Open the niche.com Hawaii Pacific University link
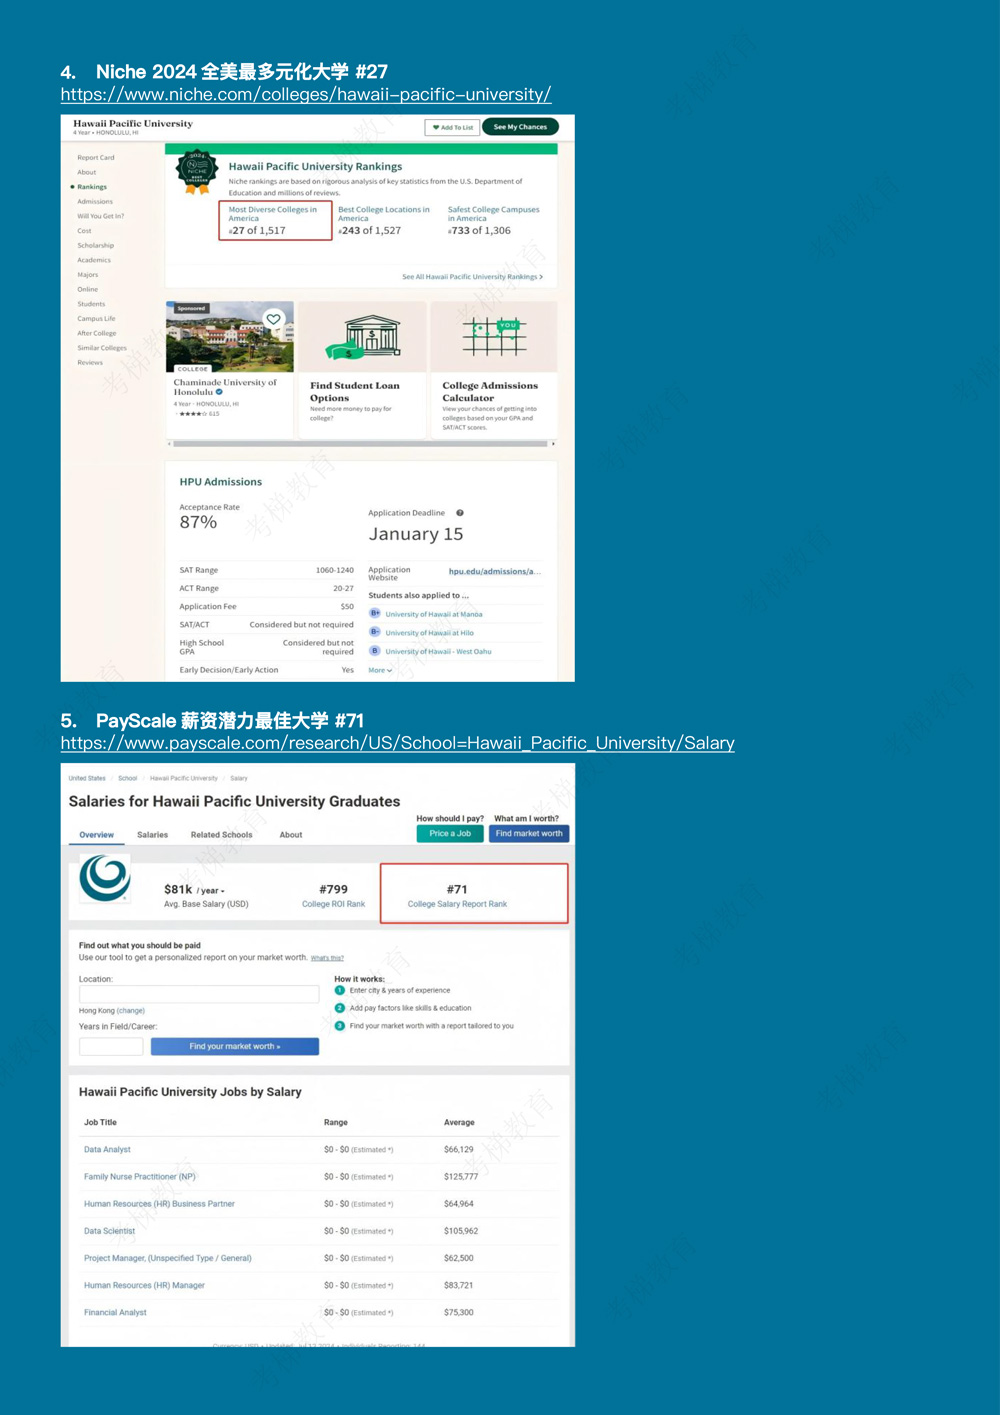This screenshot has width=1000, height=1415. point(305,95)
